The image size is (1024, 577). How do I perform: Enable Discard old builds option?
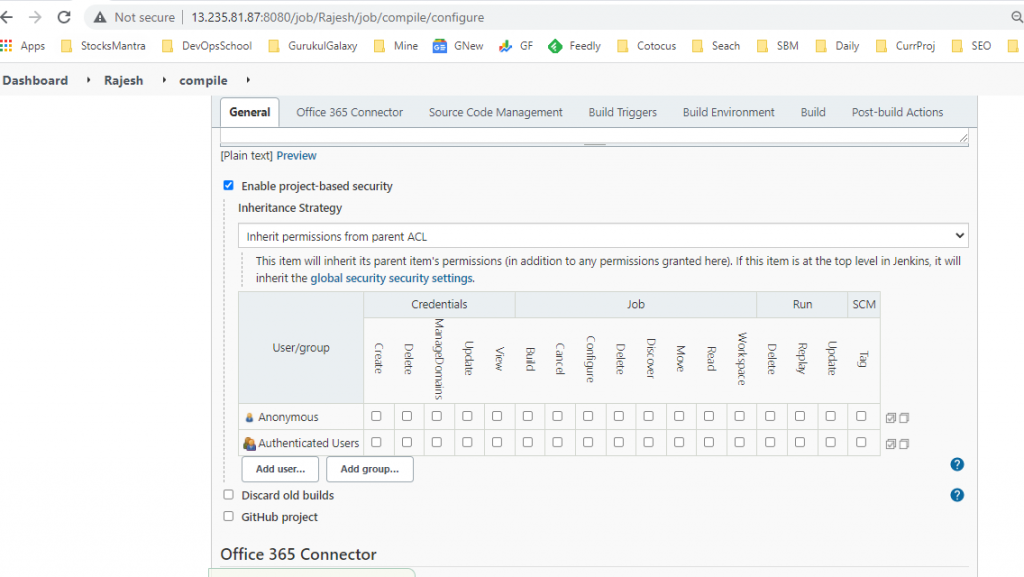point(228,495)
